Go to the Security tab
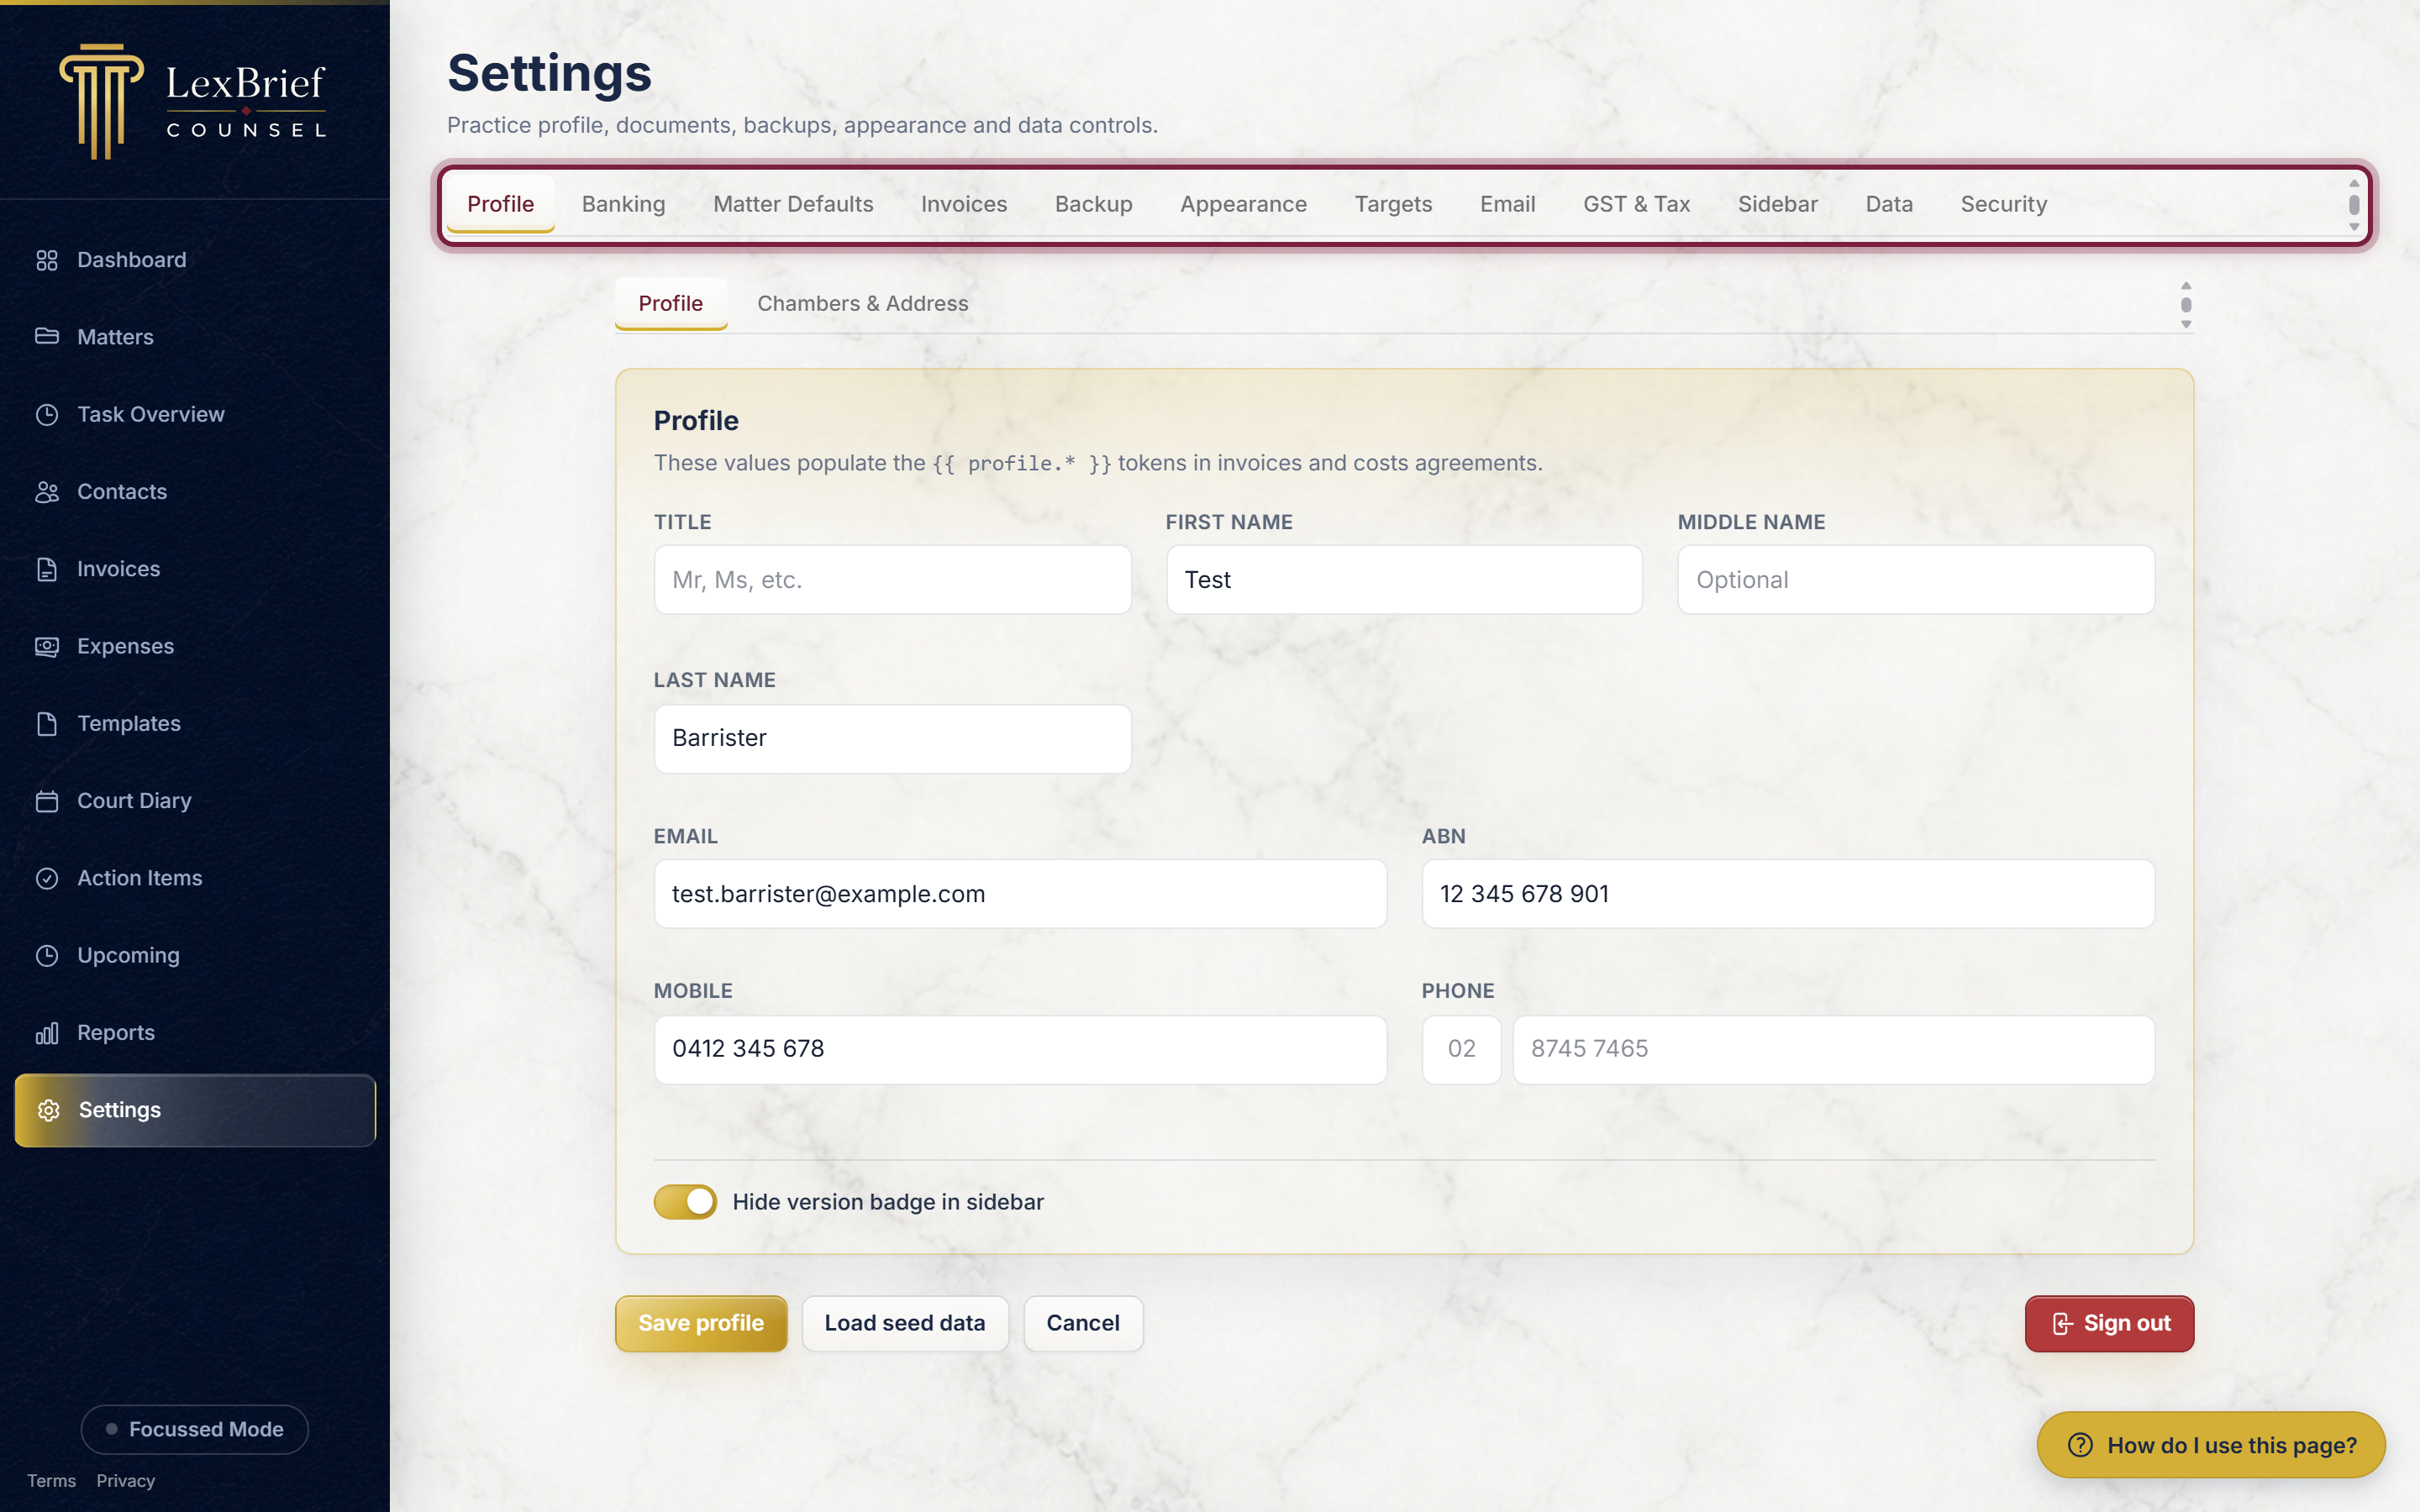The width and height of the screenshot is (2420, 1512). [2003, 204]
